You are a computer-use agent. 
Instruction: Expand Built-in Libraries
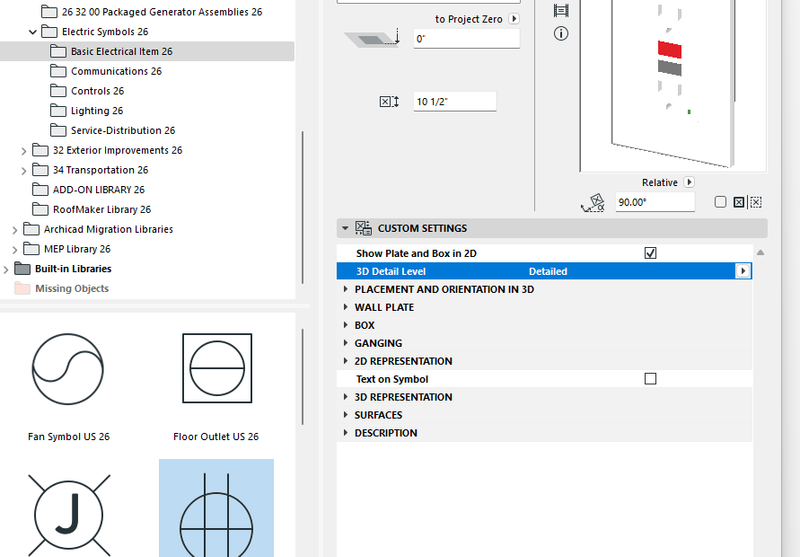(6, 269)
